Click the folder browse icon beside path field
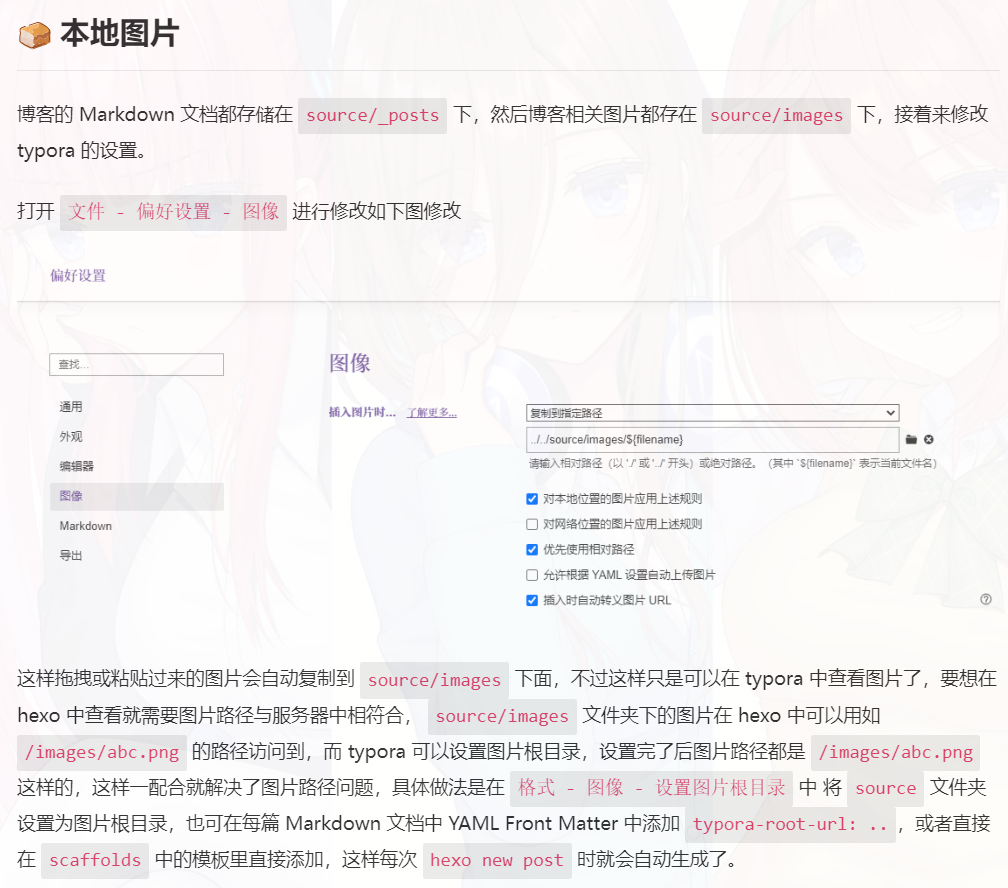Screen dimensions: 1008x888 pyautogui.click(x=911, y=439)
